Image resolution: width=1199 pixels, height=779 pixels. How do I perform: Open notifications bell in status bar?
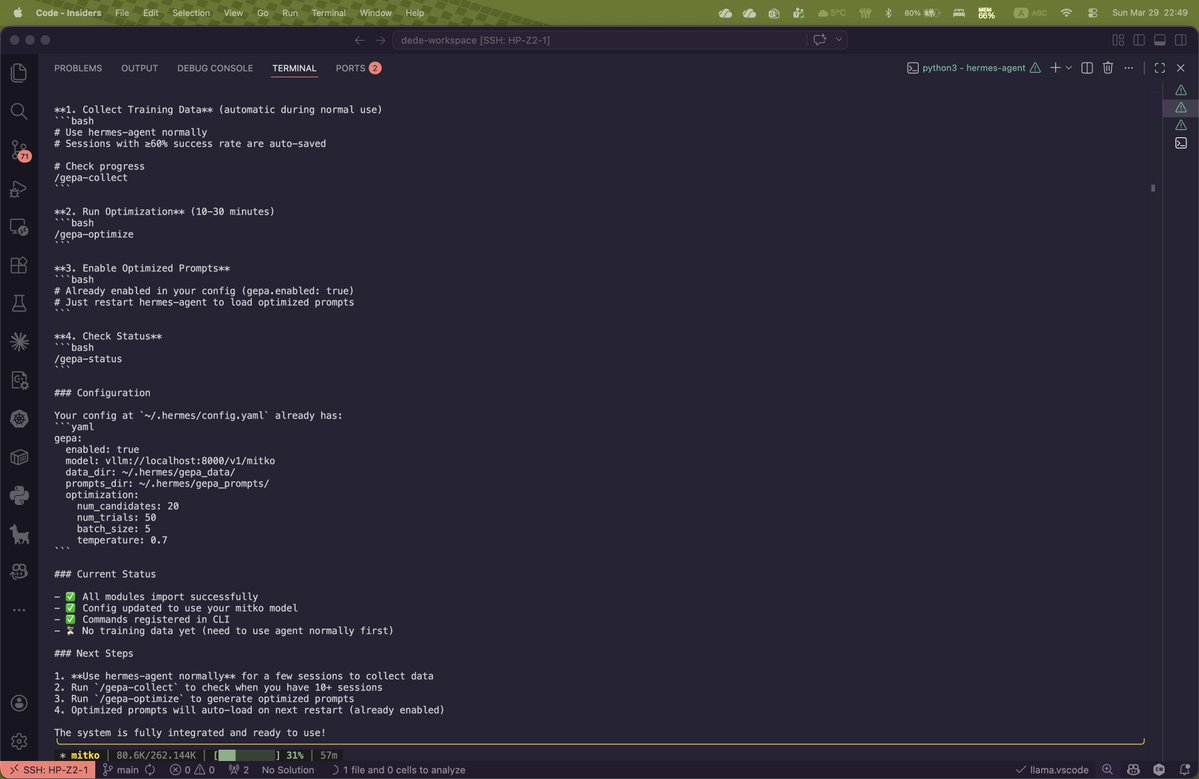click(1184, 770)
